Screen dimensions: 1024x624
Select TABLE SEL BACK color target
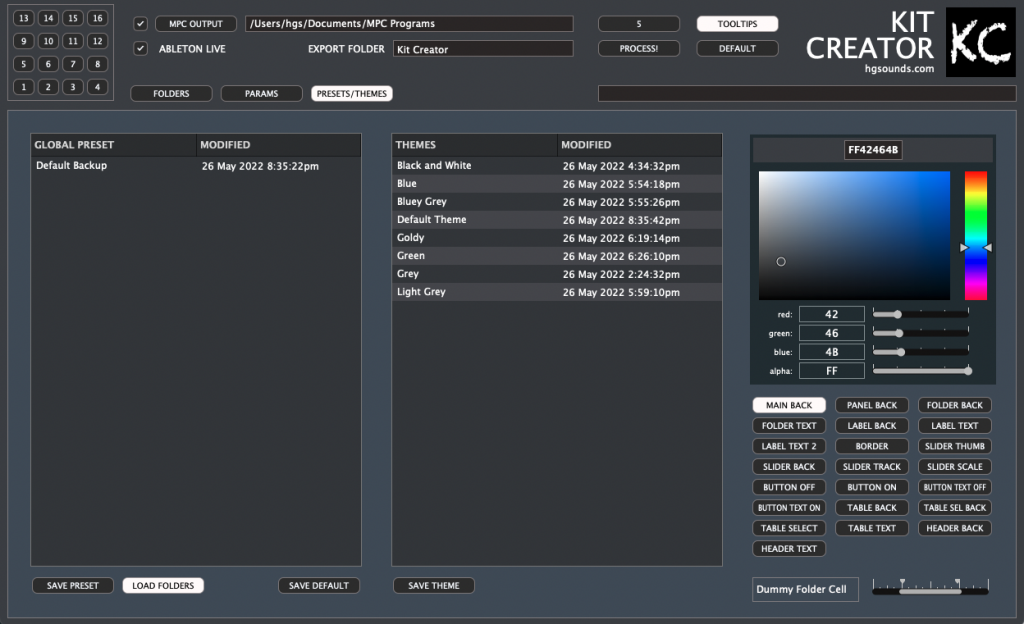point(955,508)
